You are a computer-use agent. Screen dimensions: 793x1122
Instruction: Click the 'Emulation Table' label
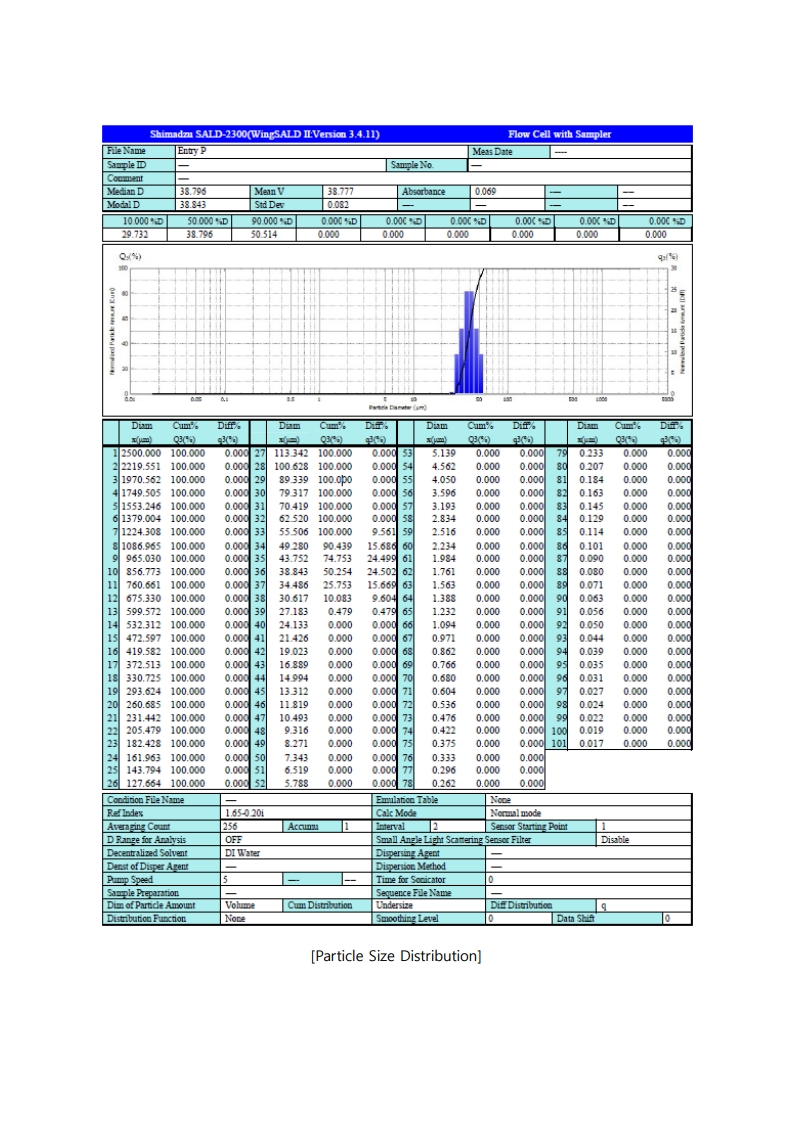(407, 800)
